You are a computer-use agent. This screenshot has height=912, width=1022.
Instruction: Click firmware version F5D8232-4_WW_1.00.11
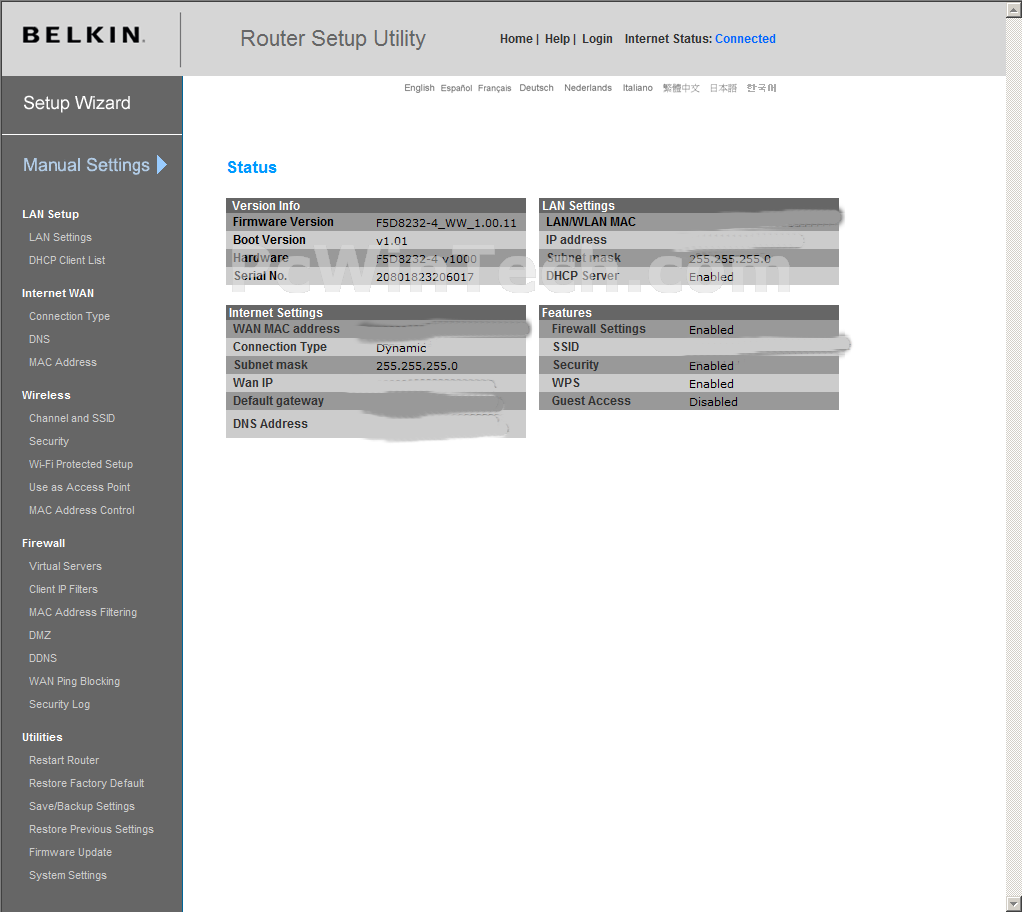click(446, 223)
